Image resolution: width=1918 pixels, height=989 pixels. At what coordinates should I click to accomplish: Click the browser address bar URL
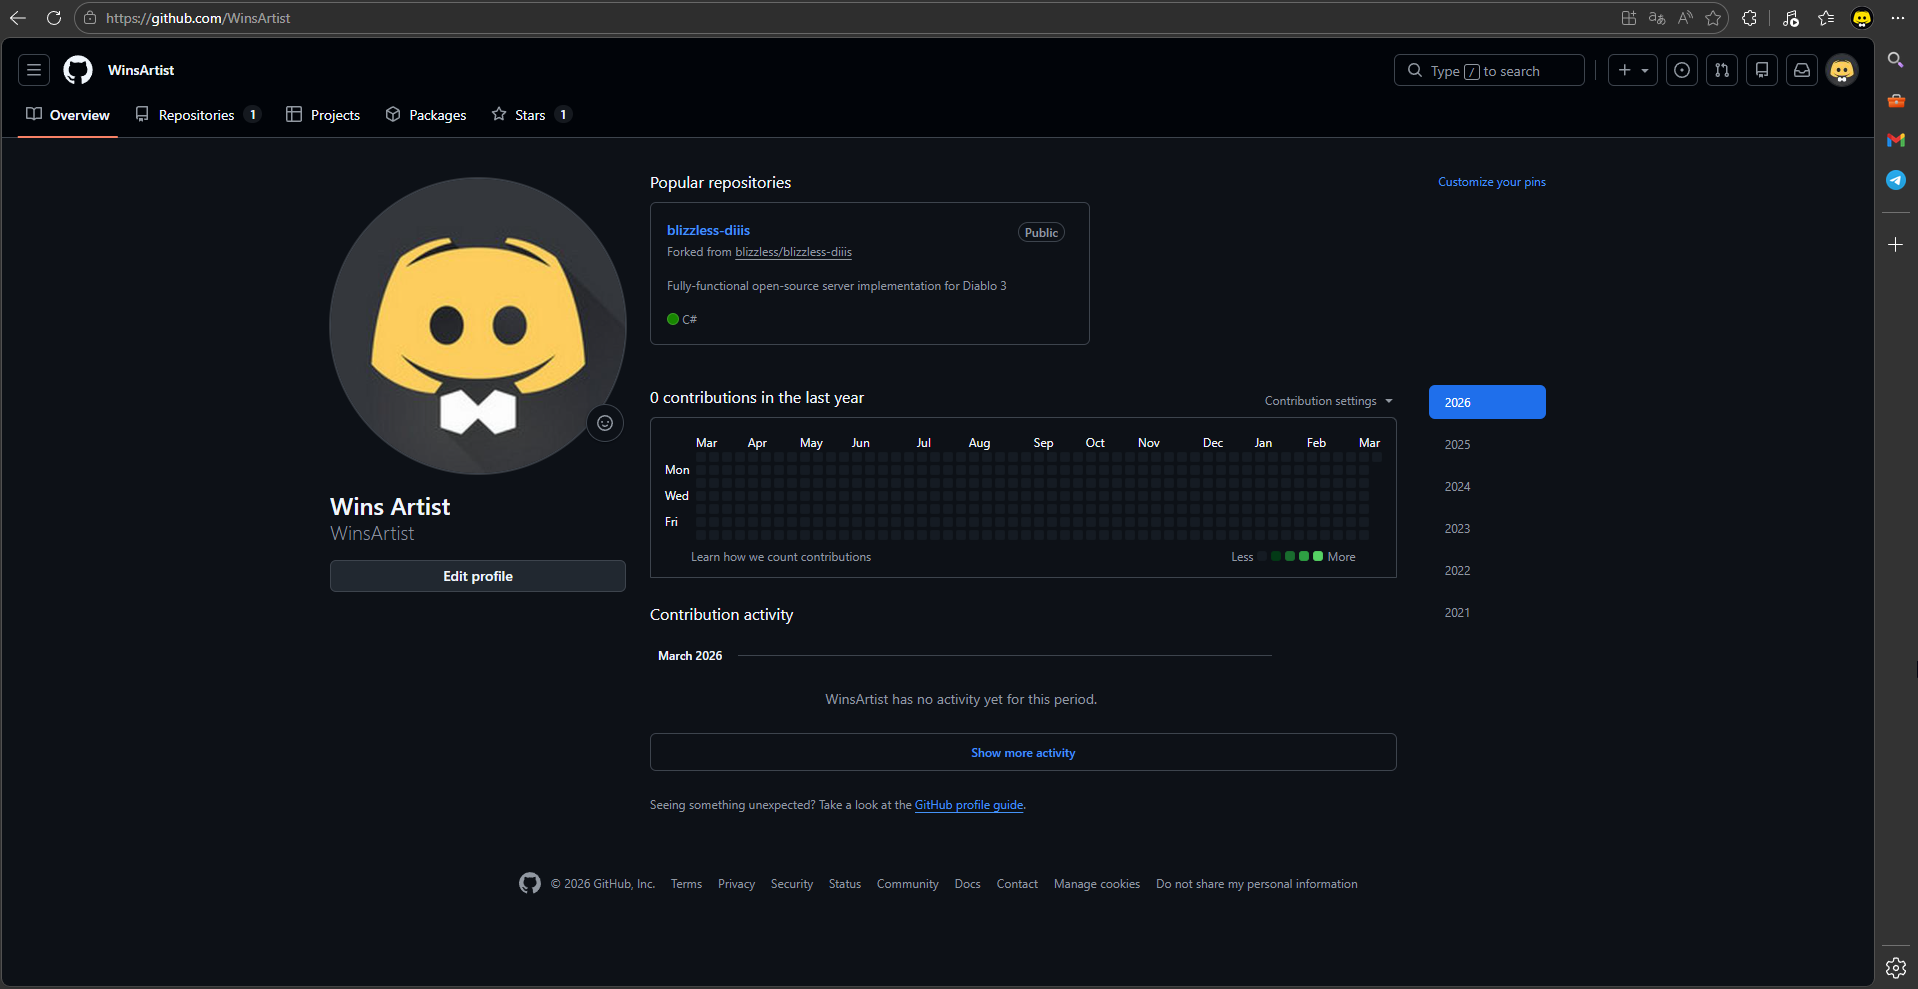coord(198,18)
